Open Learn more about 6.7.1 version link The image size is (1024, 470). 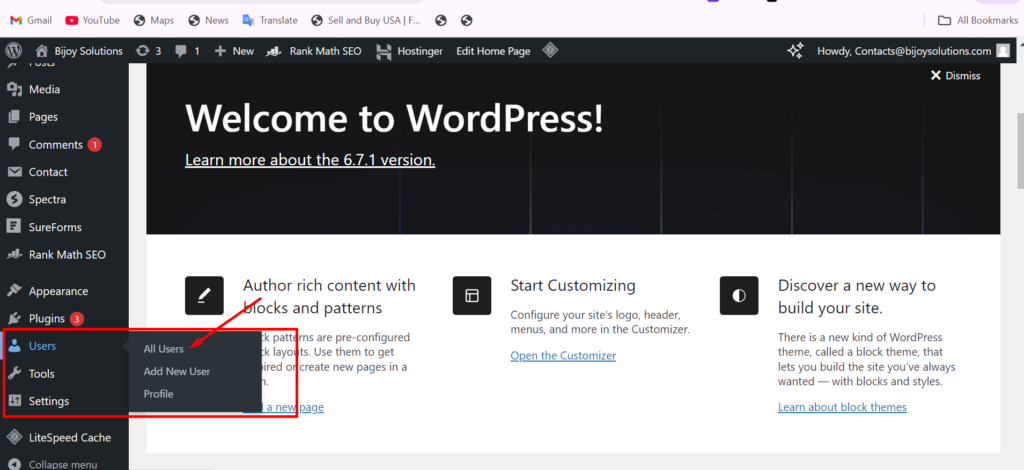(x=310, y=160)
